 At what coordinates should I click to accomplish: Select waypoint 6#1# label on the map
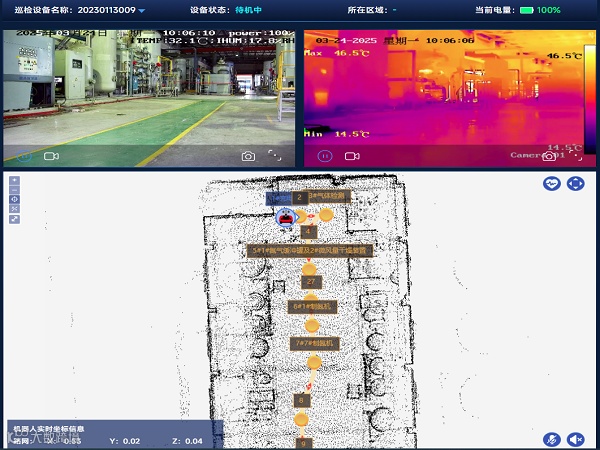point(312,307)
